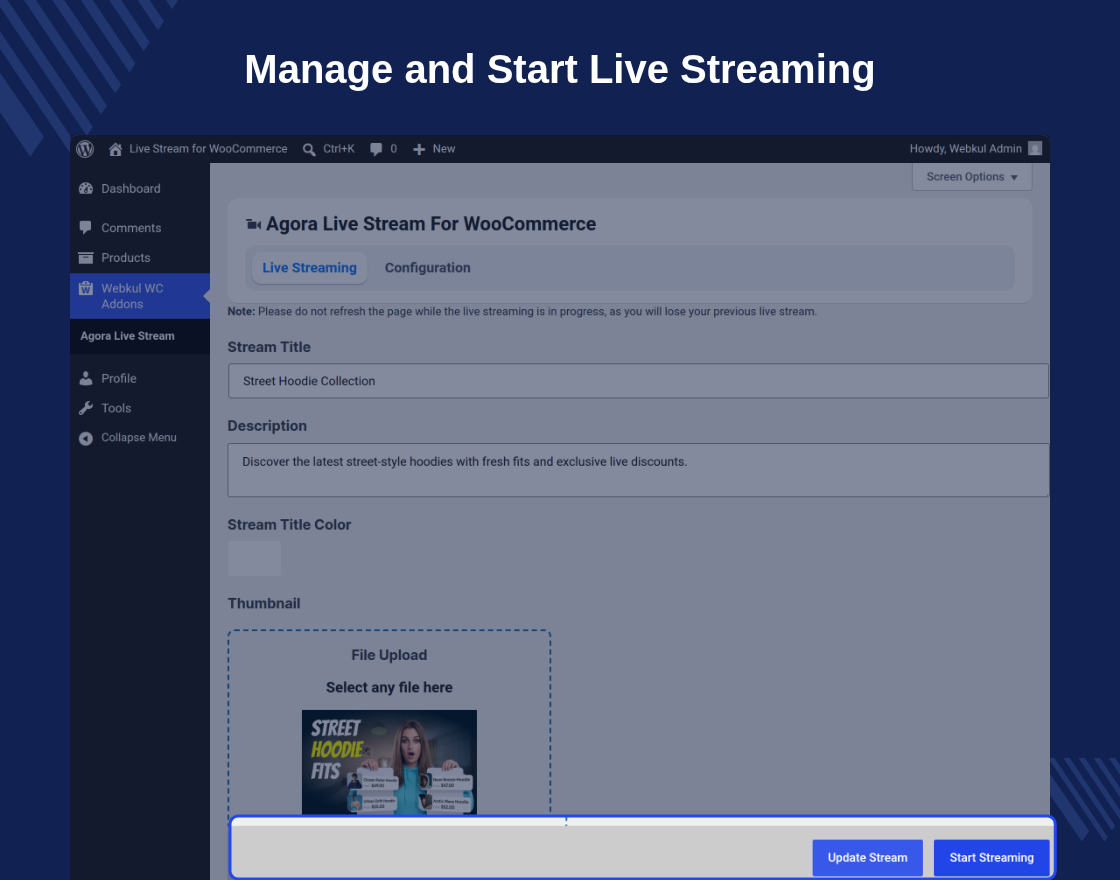Image resolution: width=1120 pixels, height=880 pixels.
Task: Click the Description text area
Action: pyautogui.click(x=638, y=470)
